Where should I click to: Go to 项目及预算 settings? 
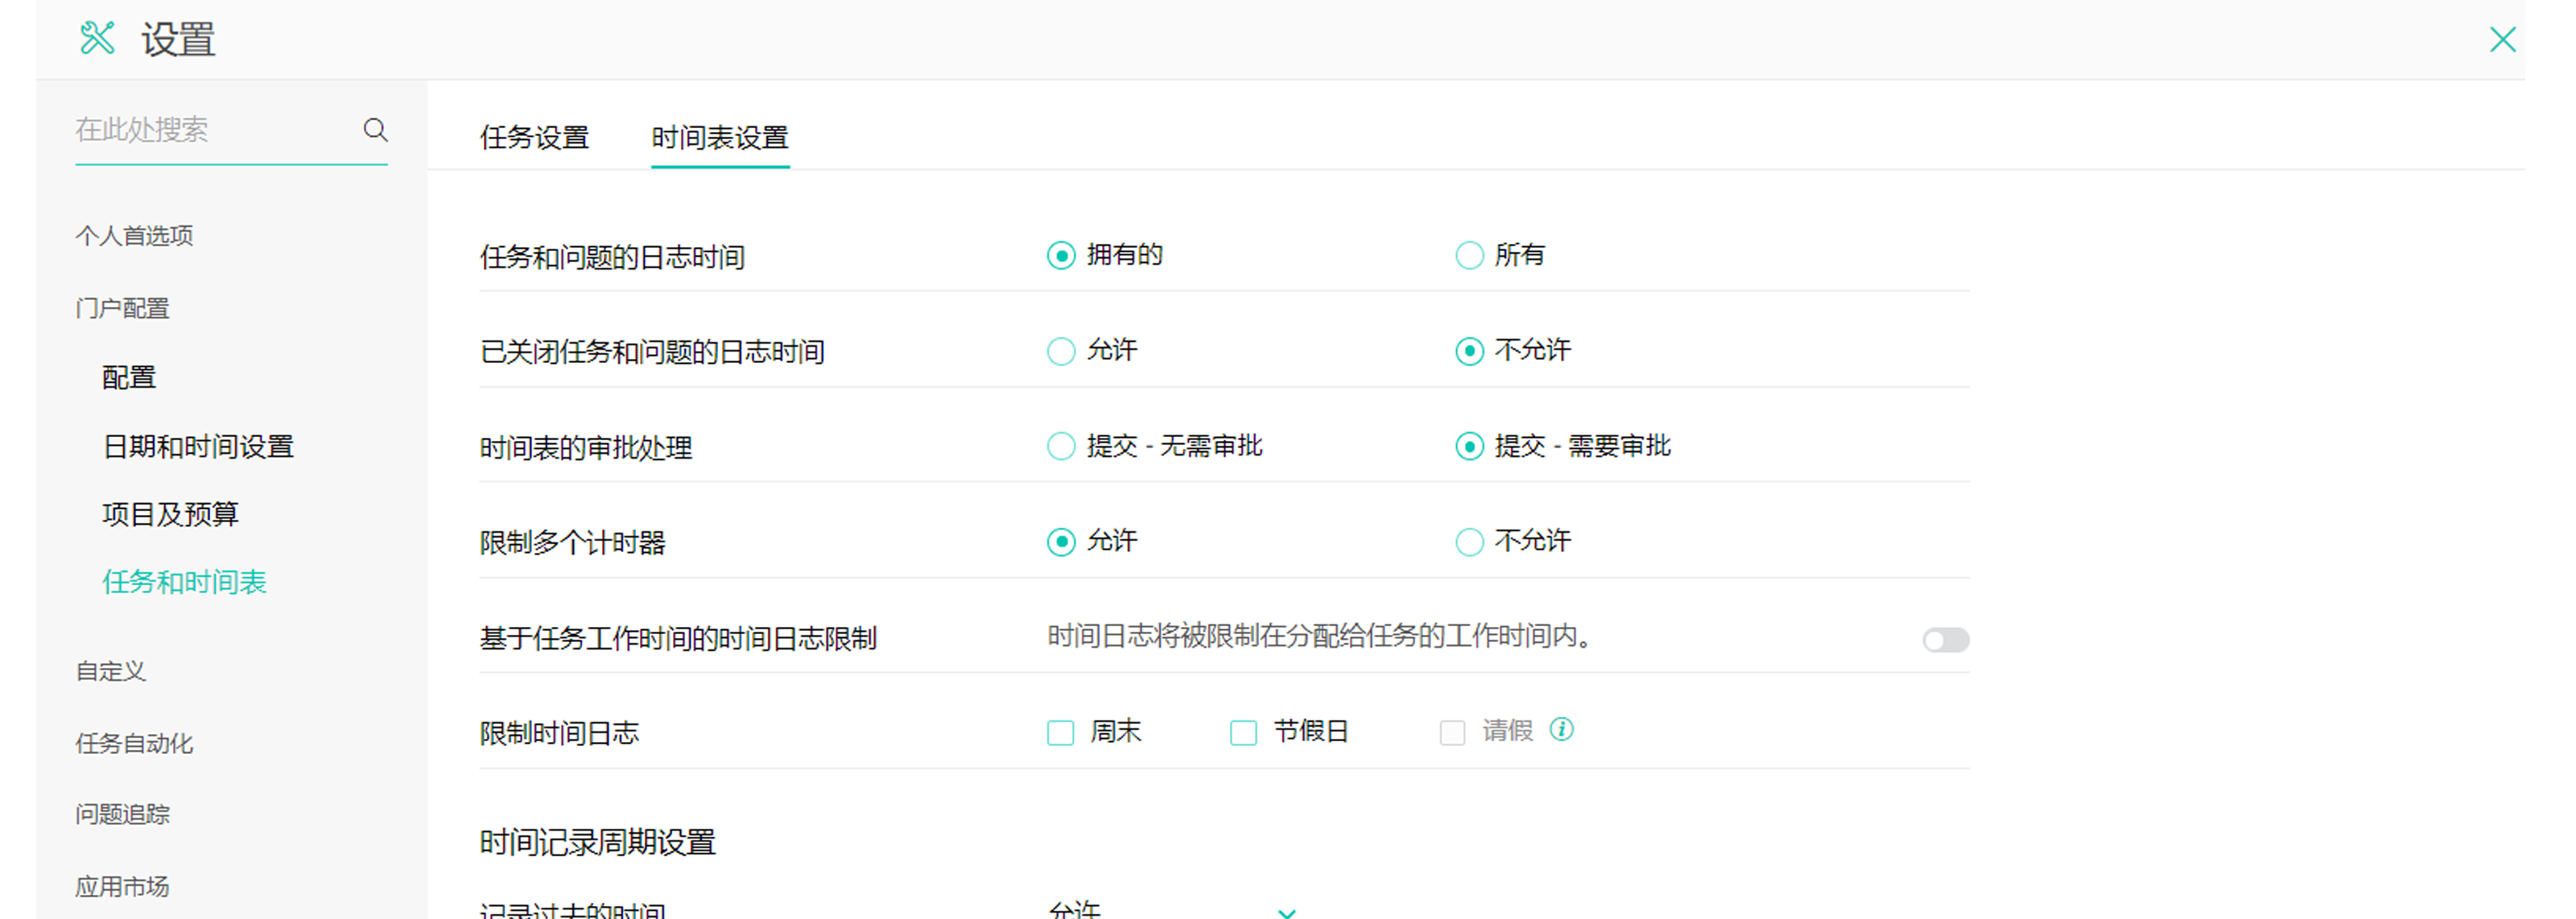tap(170, 514)
